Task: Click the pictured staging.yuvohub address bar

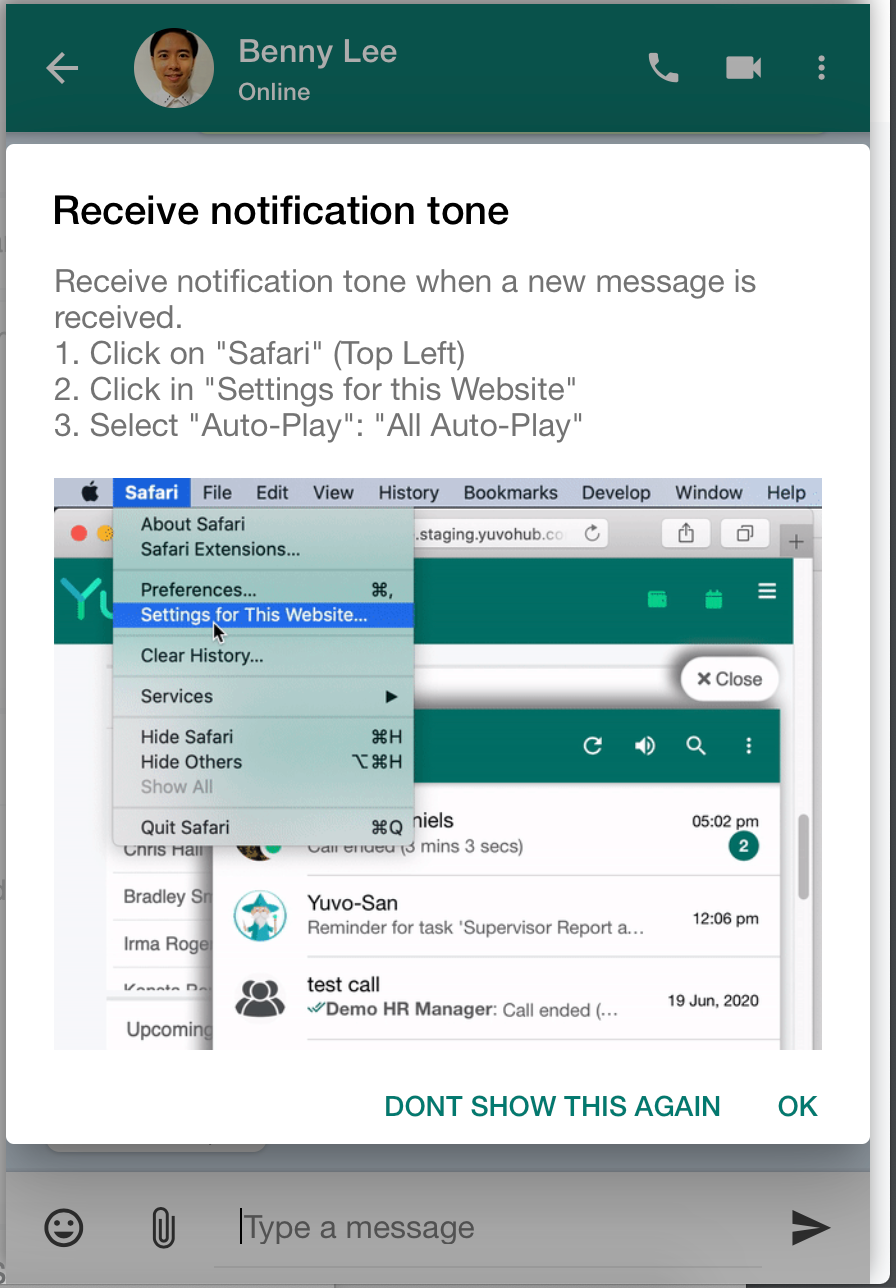Action: (510, 533)
